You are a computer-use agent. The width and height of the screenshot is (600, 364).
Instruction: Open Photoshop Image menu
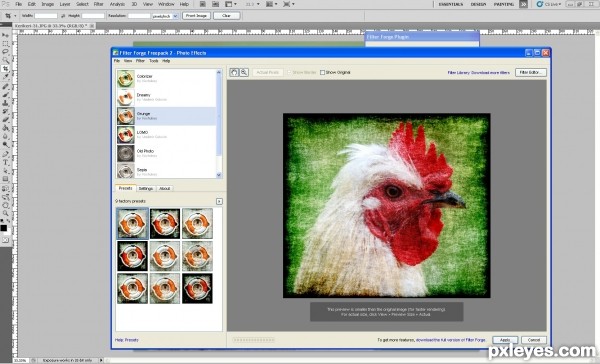tap(47, 4)
